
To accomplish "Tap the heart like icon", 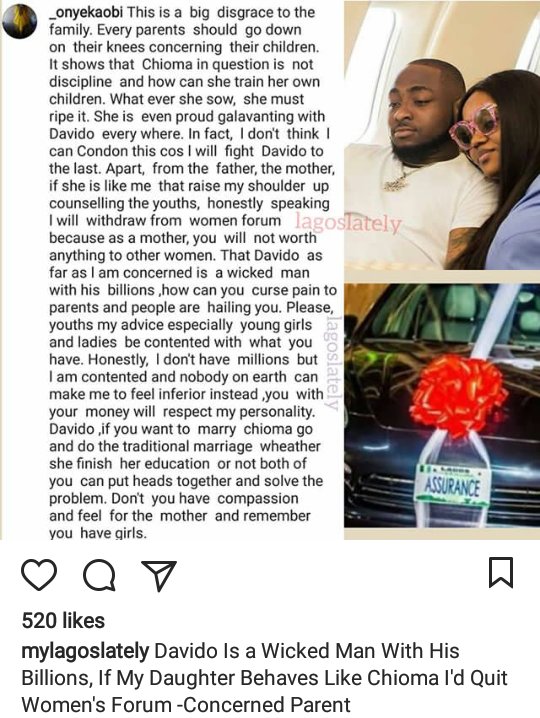I will 39,574.
